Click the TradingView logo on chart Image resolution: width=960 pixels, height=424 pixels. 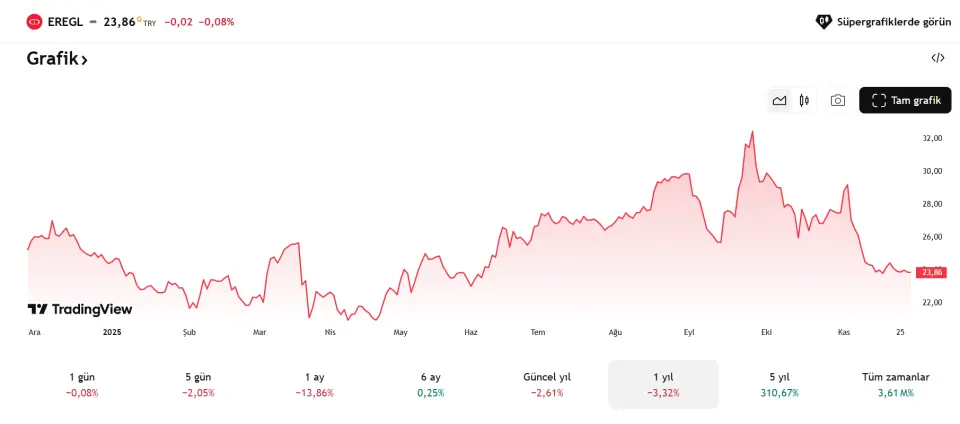[80, 309]
